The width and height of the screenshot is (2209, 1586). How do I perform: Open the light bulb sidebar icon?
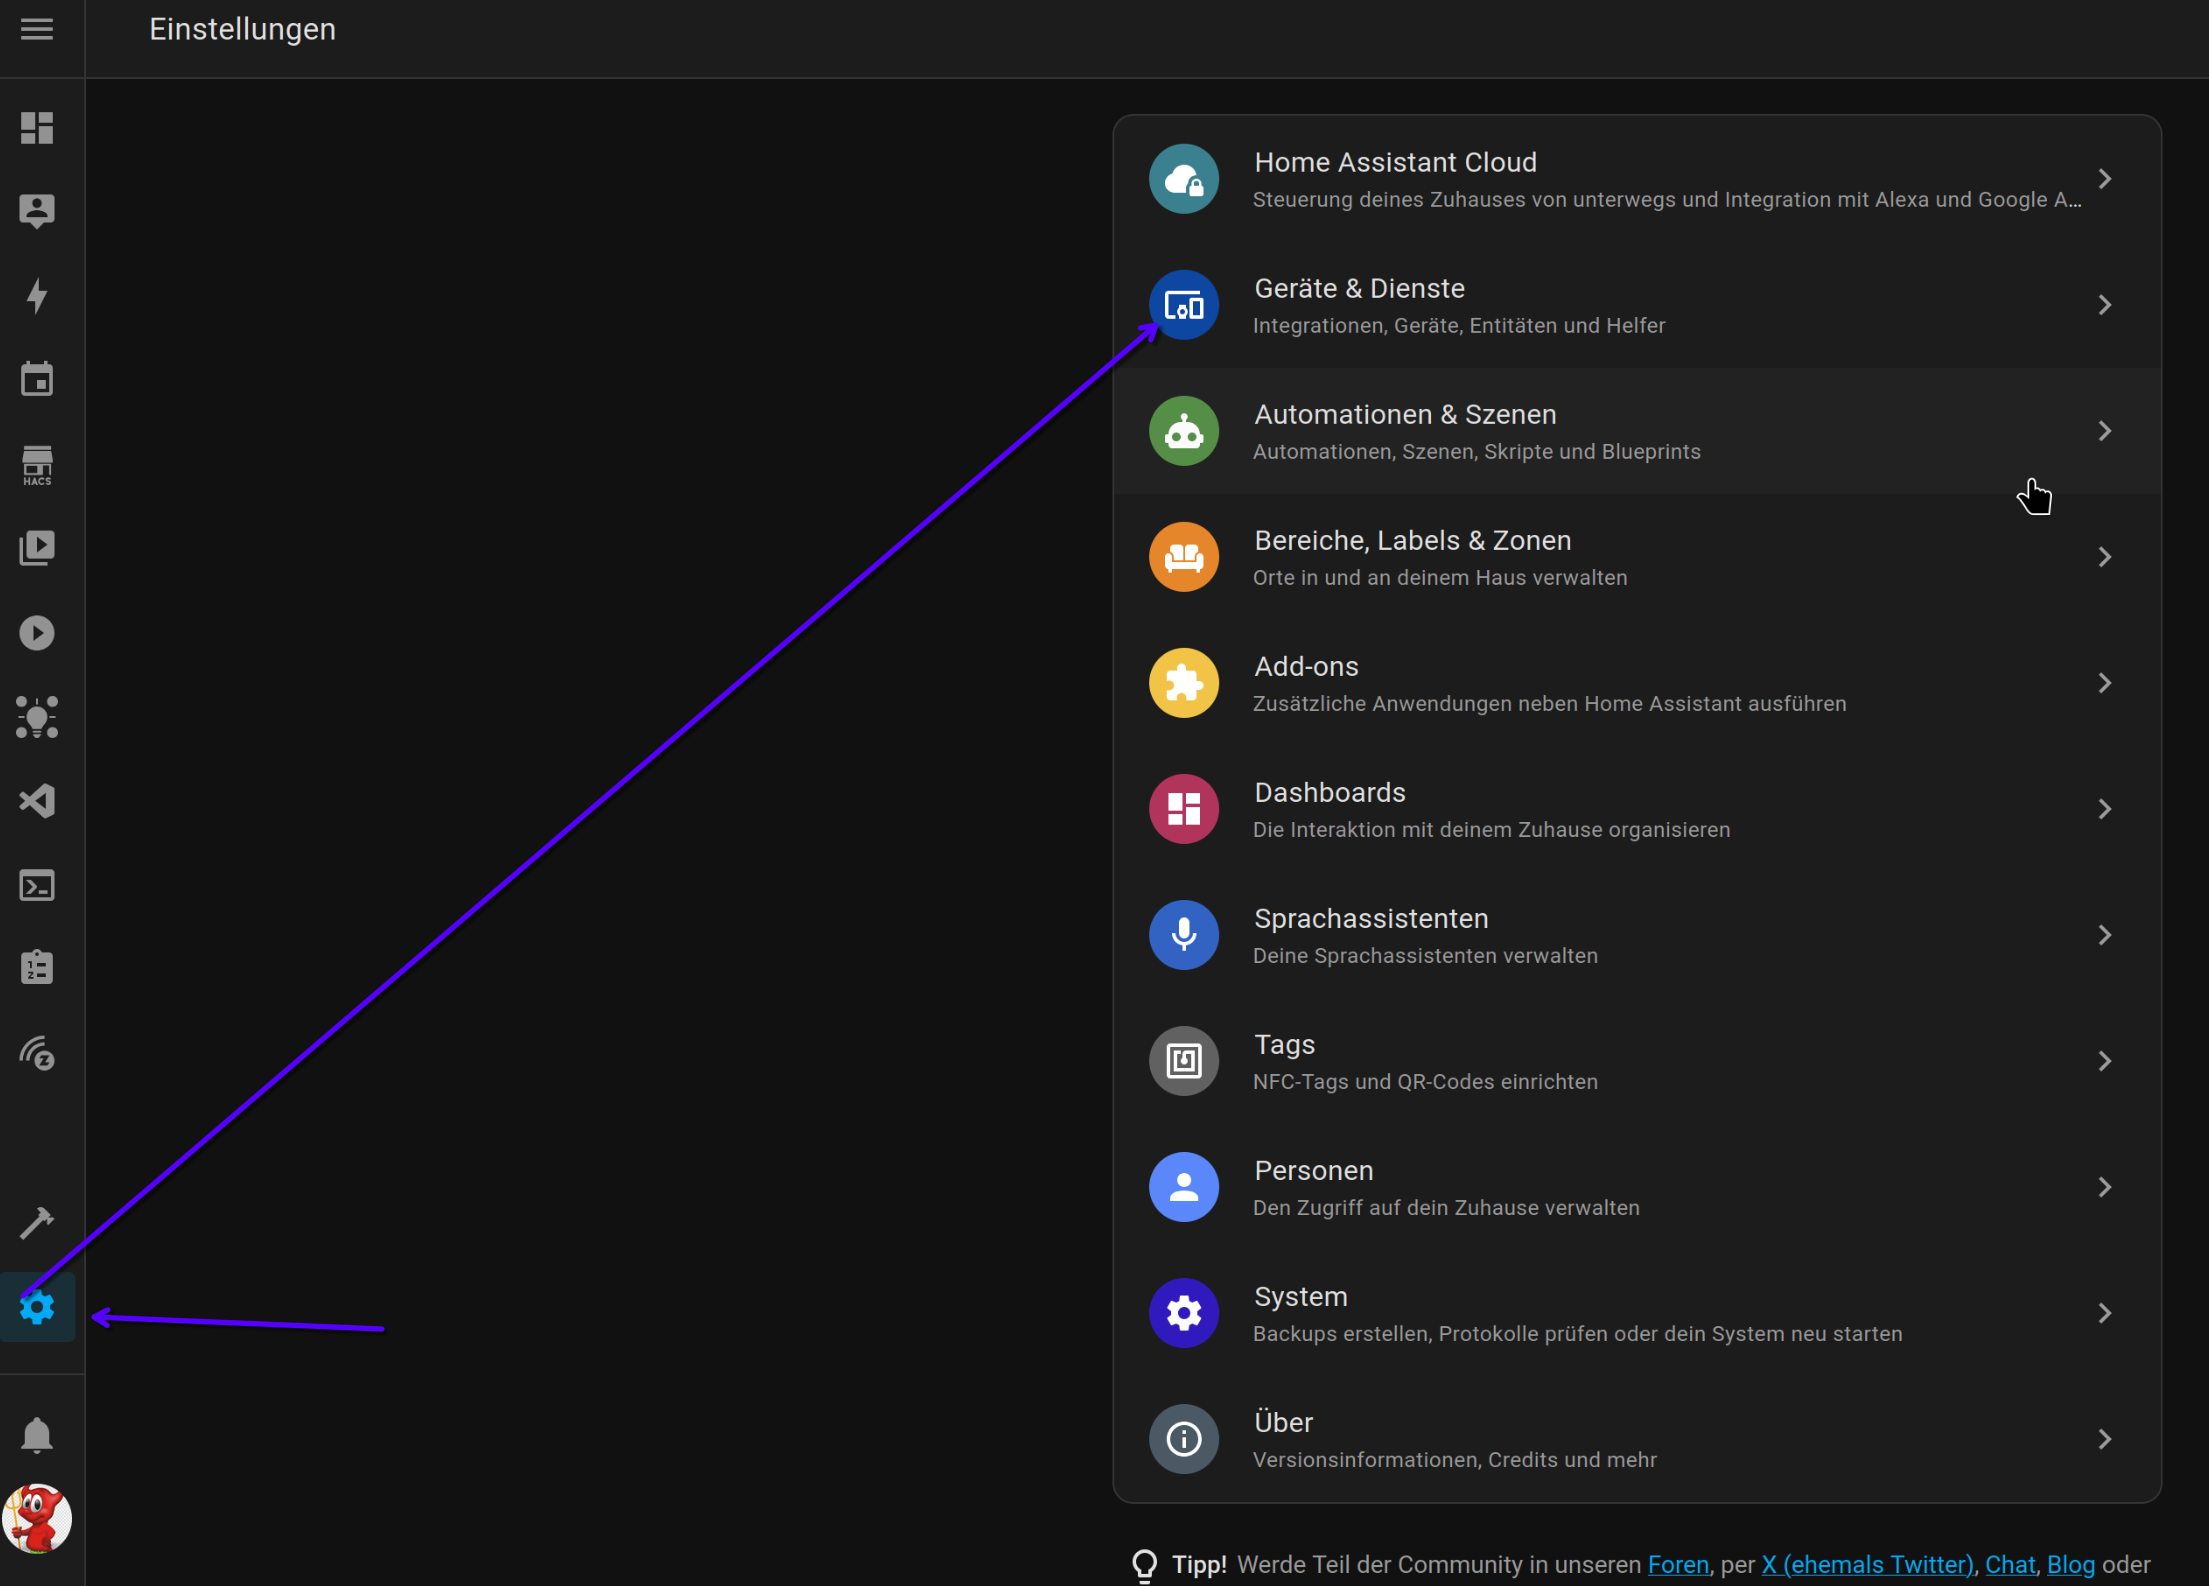(37, 717)
